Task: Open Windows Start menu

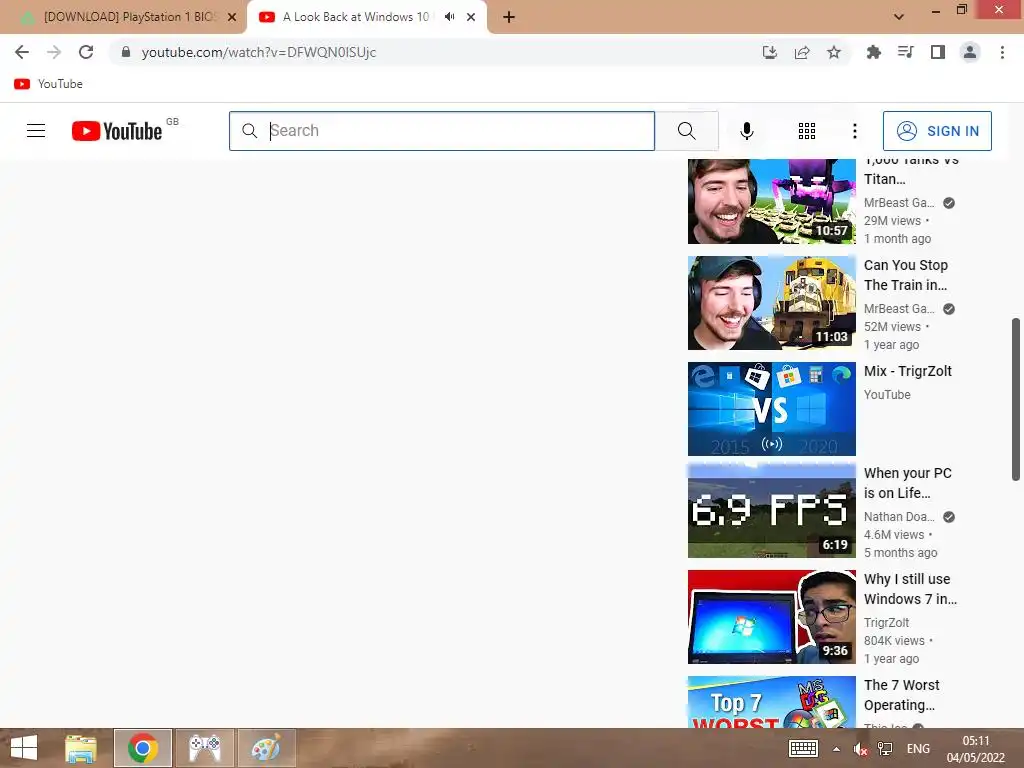Action: 24,748
